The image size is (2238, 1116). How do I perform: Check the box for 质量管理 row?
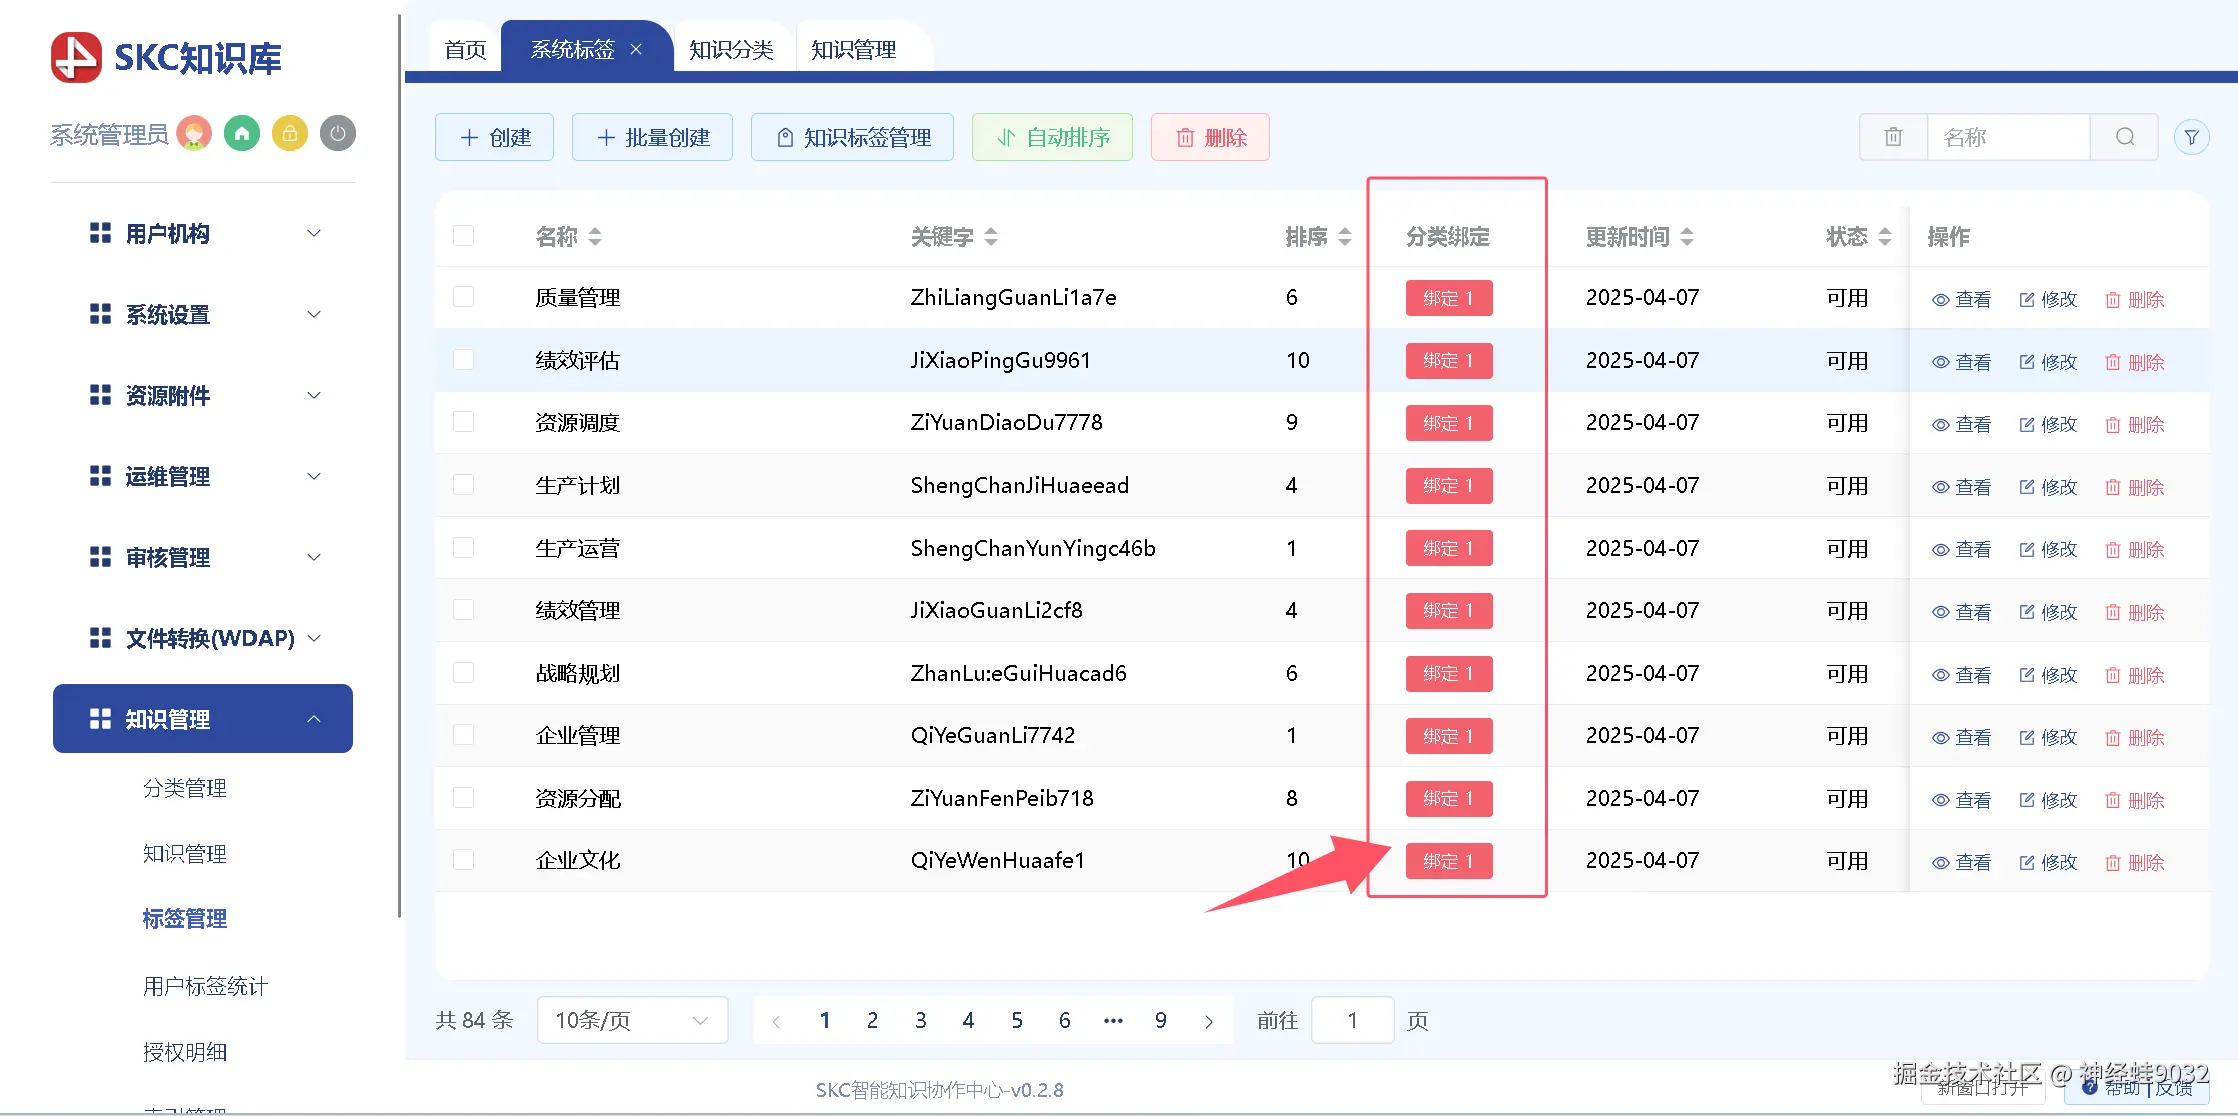463,297
